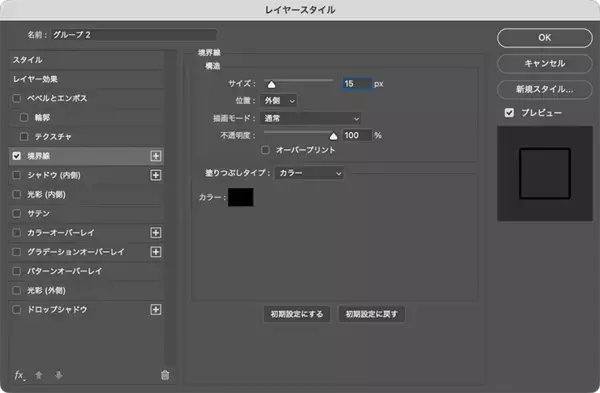The width and height of the screenshot is (600, 393).
Task: Enable the パターンオーバーレイ checkbox
Action: pyautogui.click(x=16, y=271)
